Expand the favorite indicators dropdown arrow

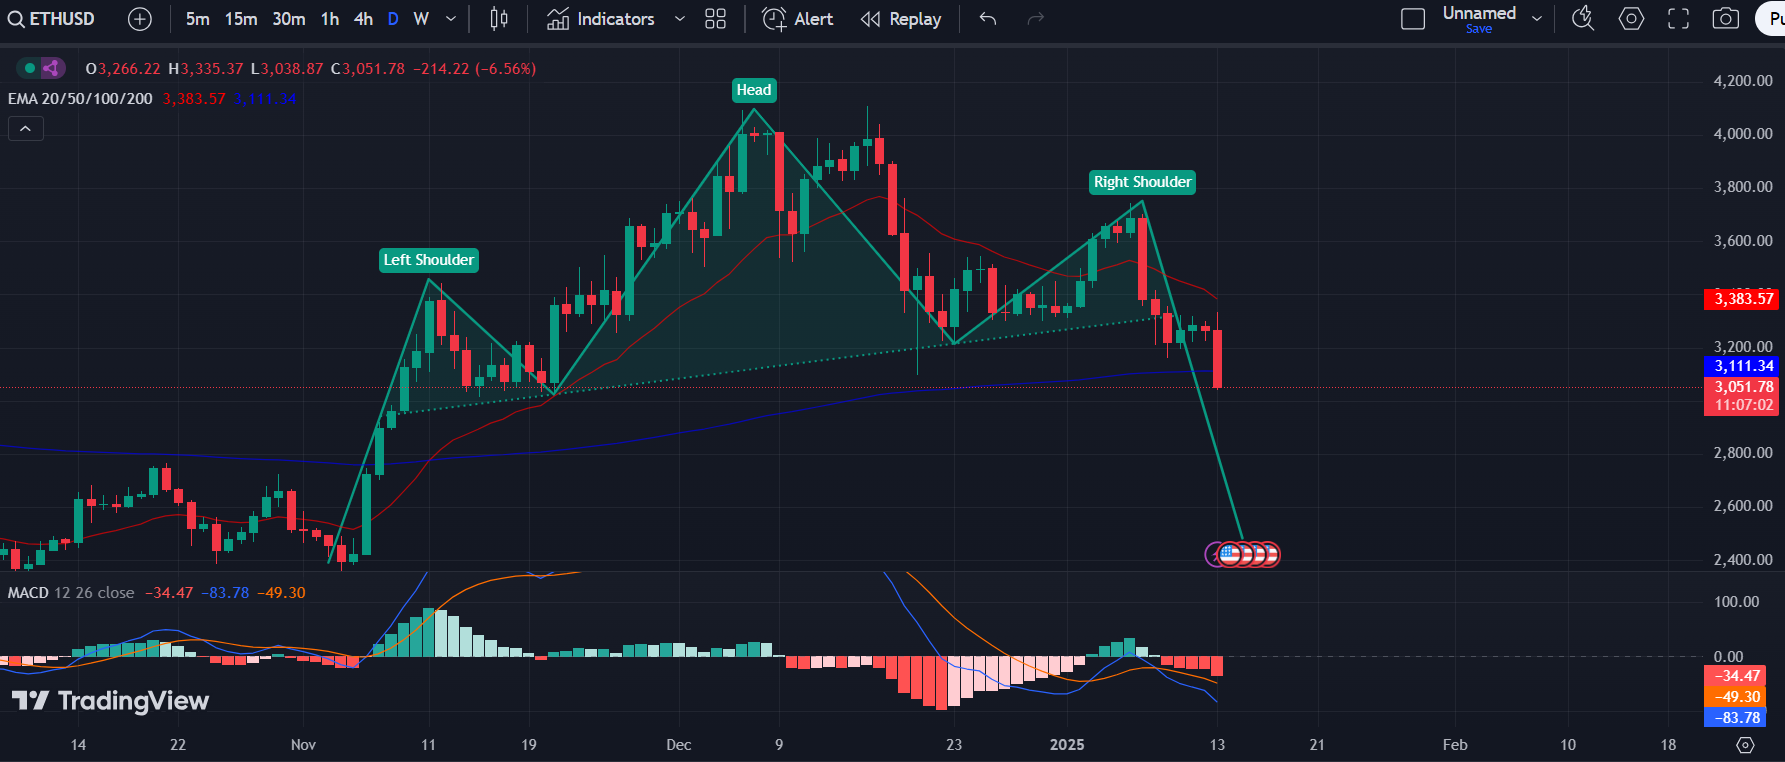click(x=680, y=19)
